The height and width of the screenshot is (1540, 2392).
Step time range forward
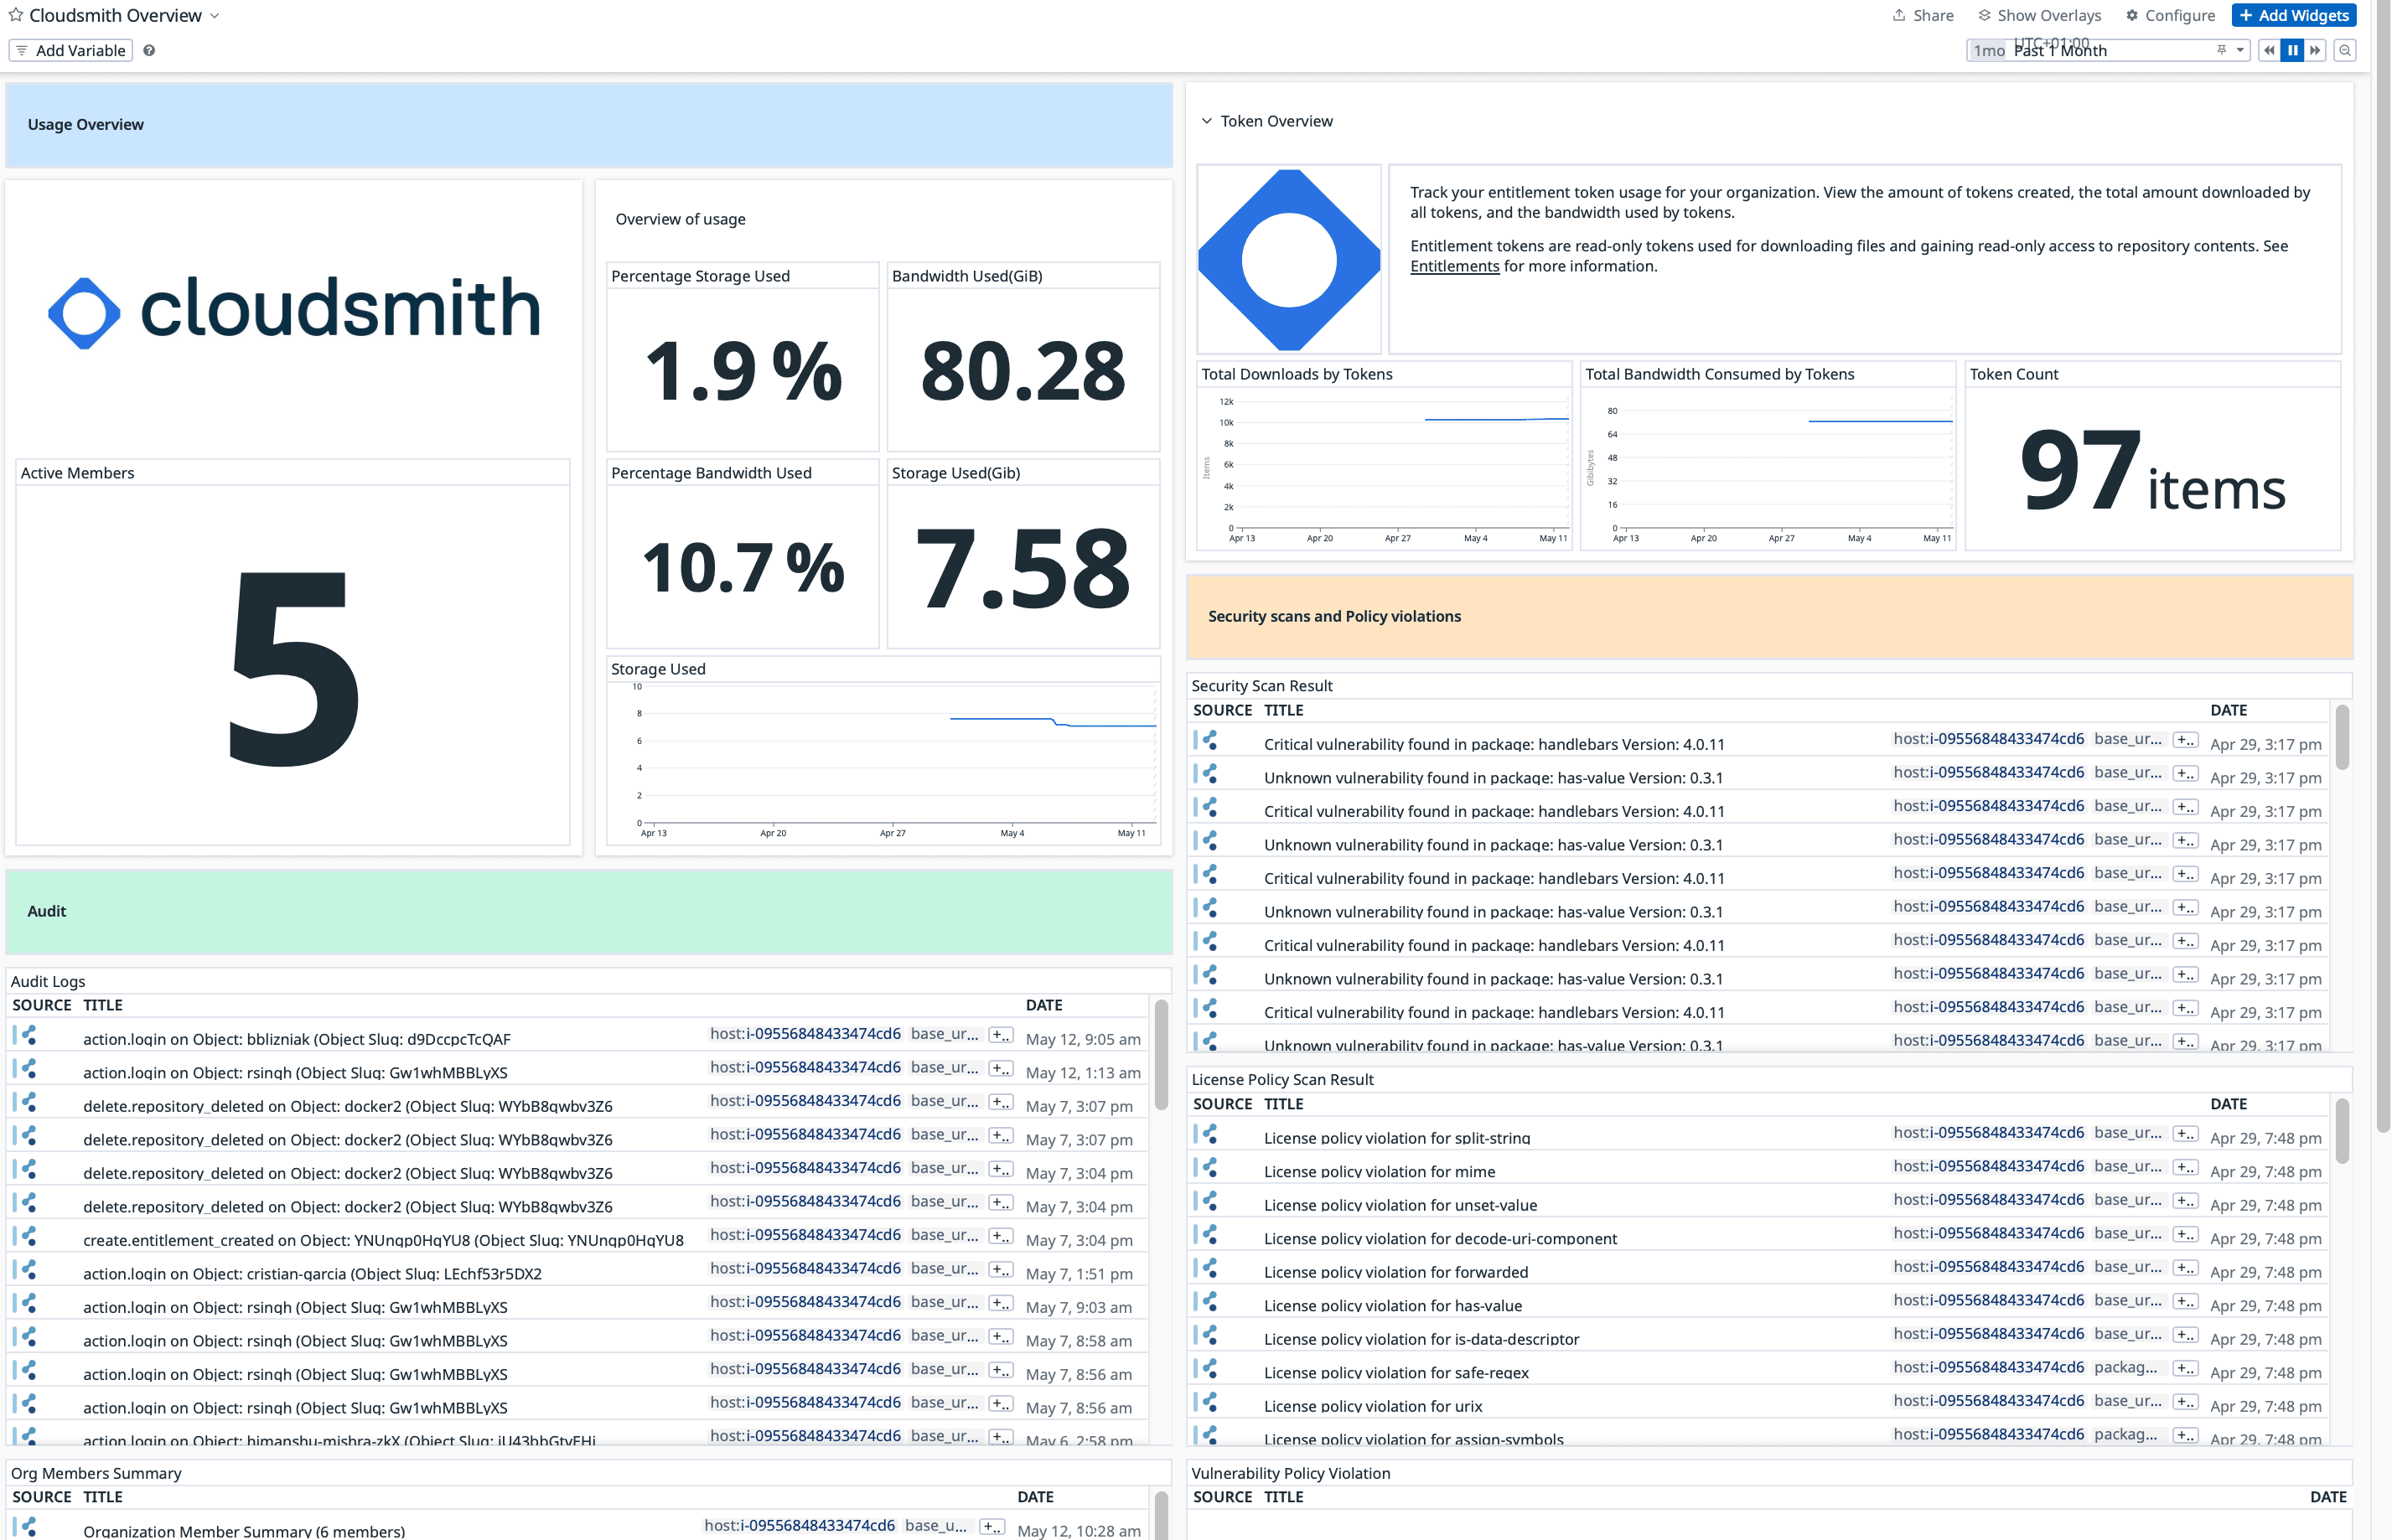(2315, 50)
